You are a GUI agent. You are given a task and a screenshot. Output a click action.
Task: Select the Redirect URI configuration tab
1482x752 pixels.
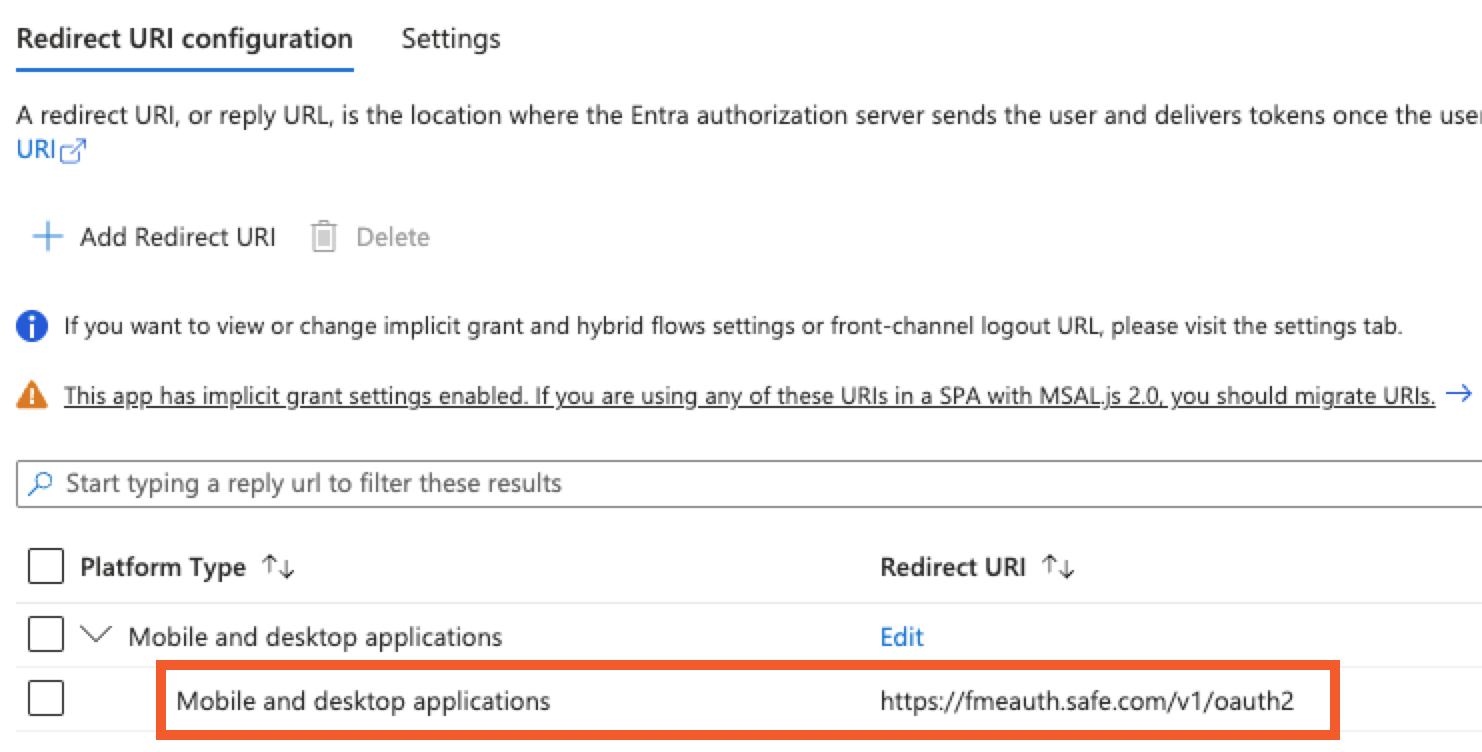[184, 39]
